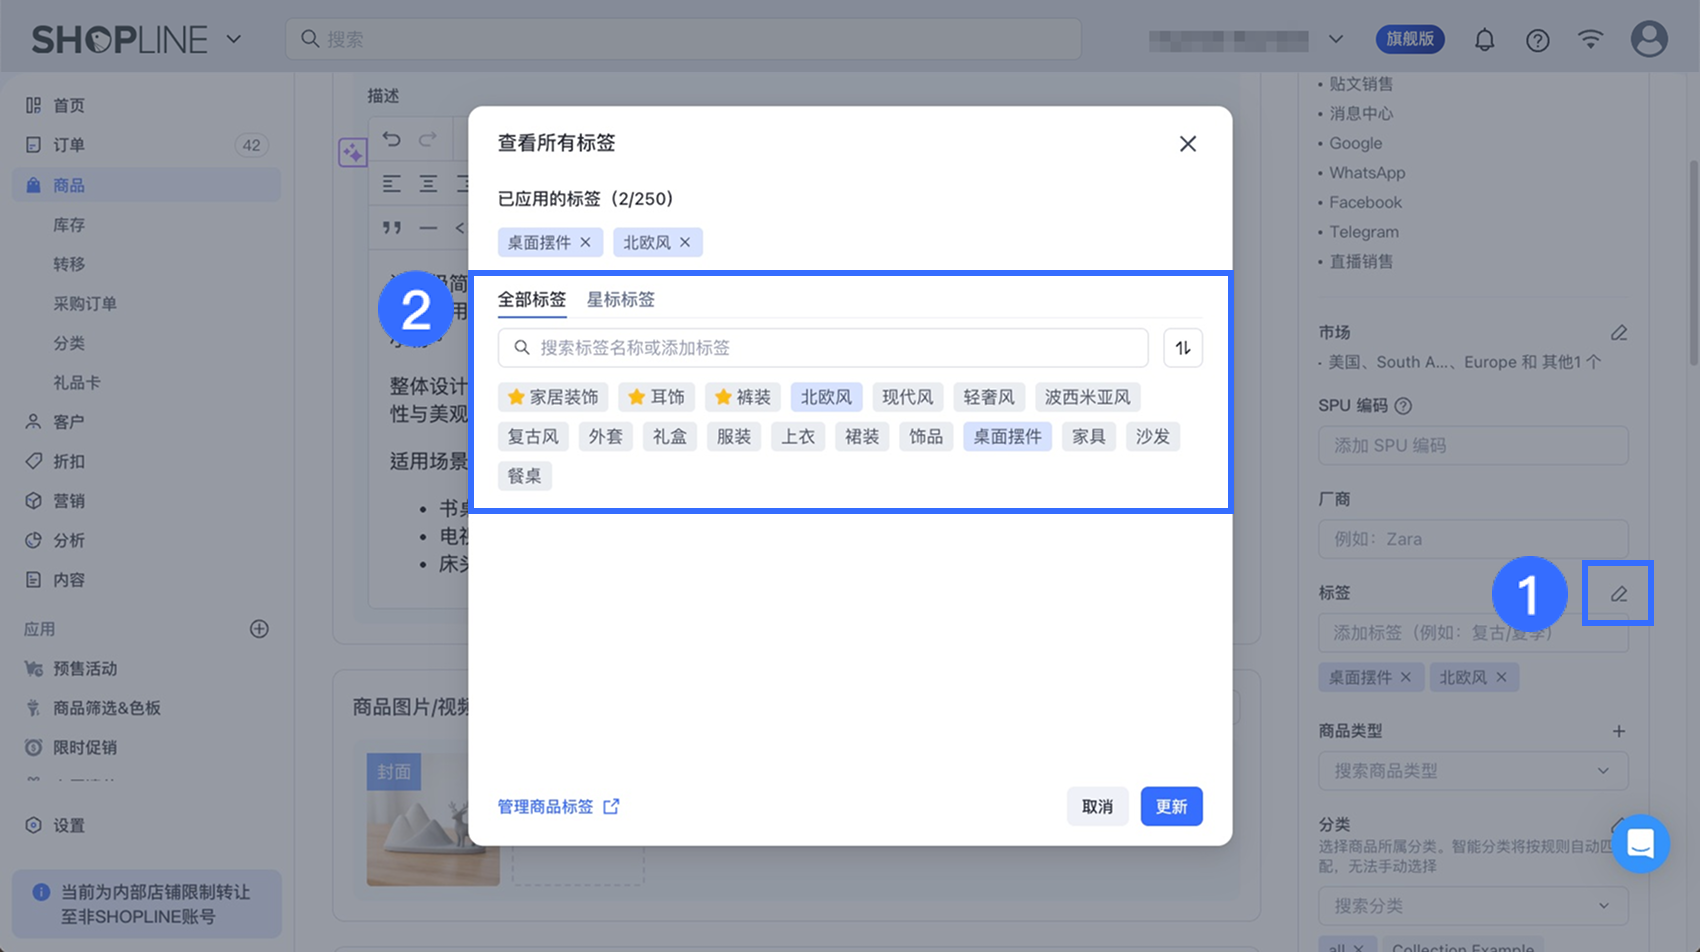The image size is (1700, 952).
Task: Open the 搜索商品类型 dropdown
Action: [1473, 771]
